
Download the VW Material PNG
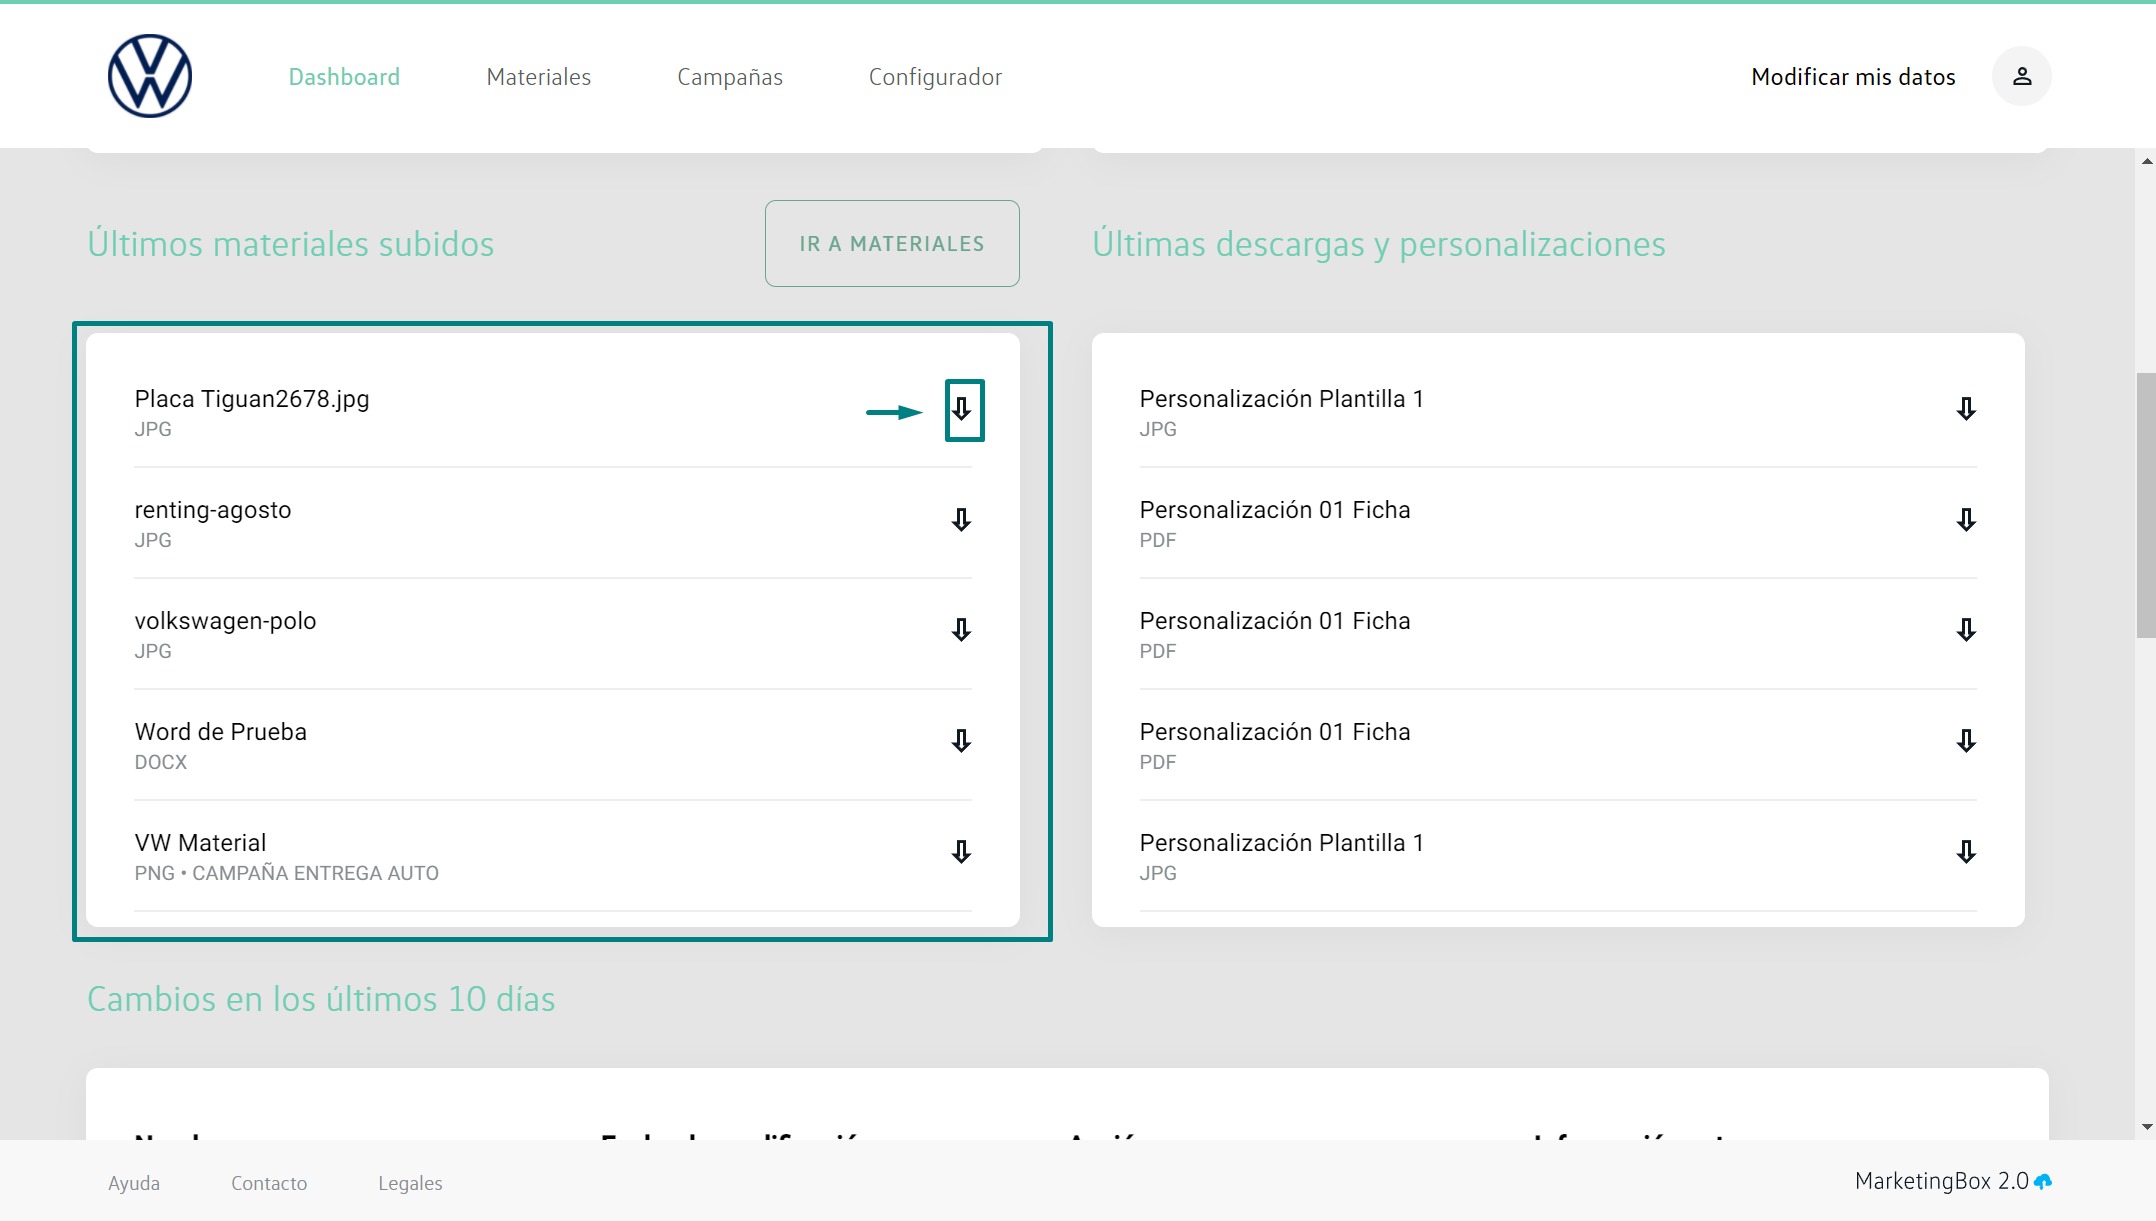(961, 852)
